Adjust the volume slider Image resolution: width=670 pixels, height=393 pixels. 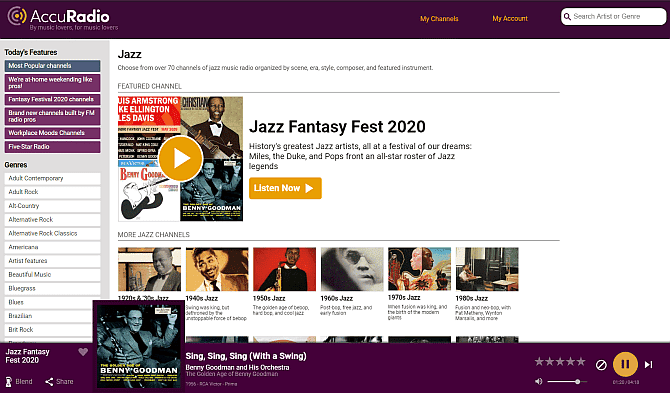pos(567,381)
